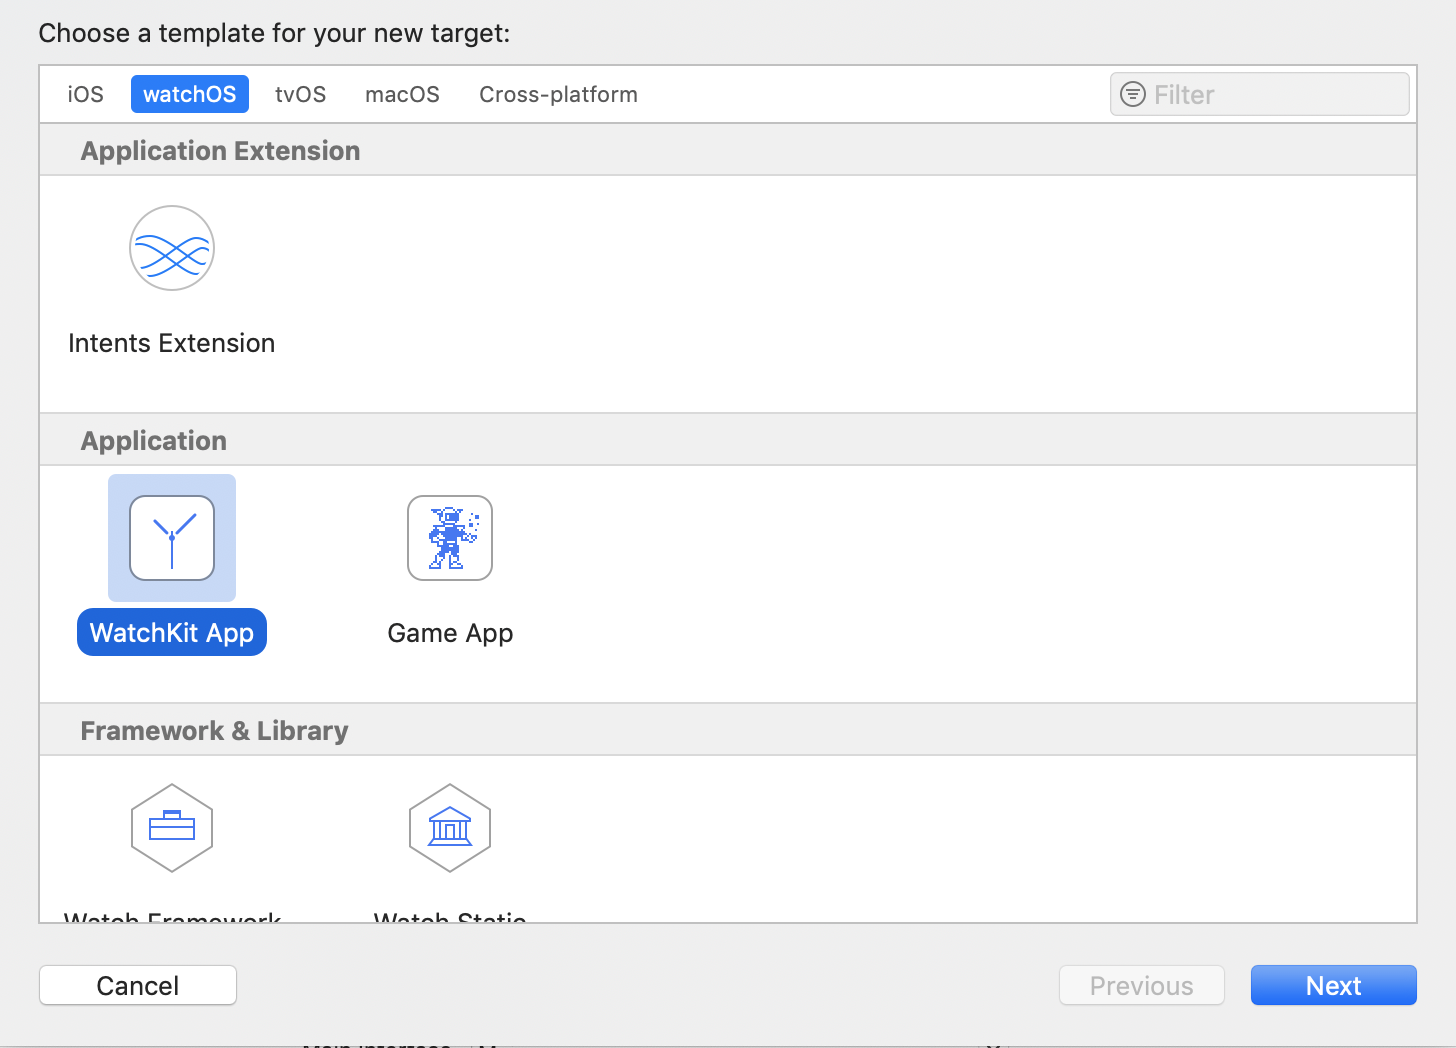Click the filter icon in search field
The height and width of the screenshot is (1048, 1456).
(x=1133, y=95)
